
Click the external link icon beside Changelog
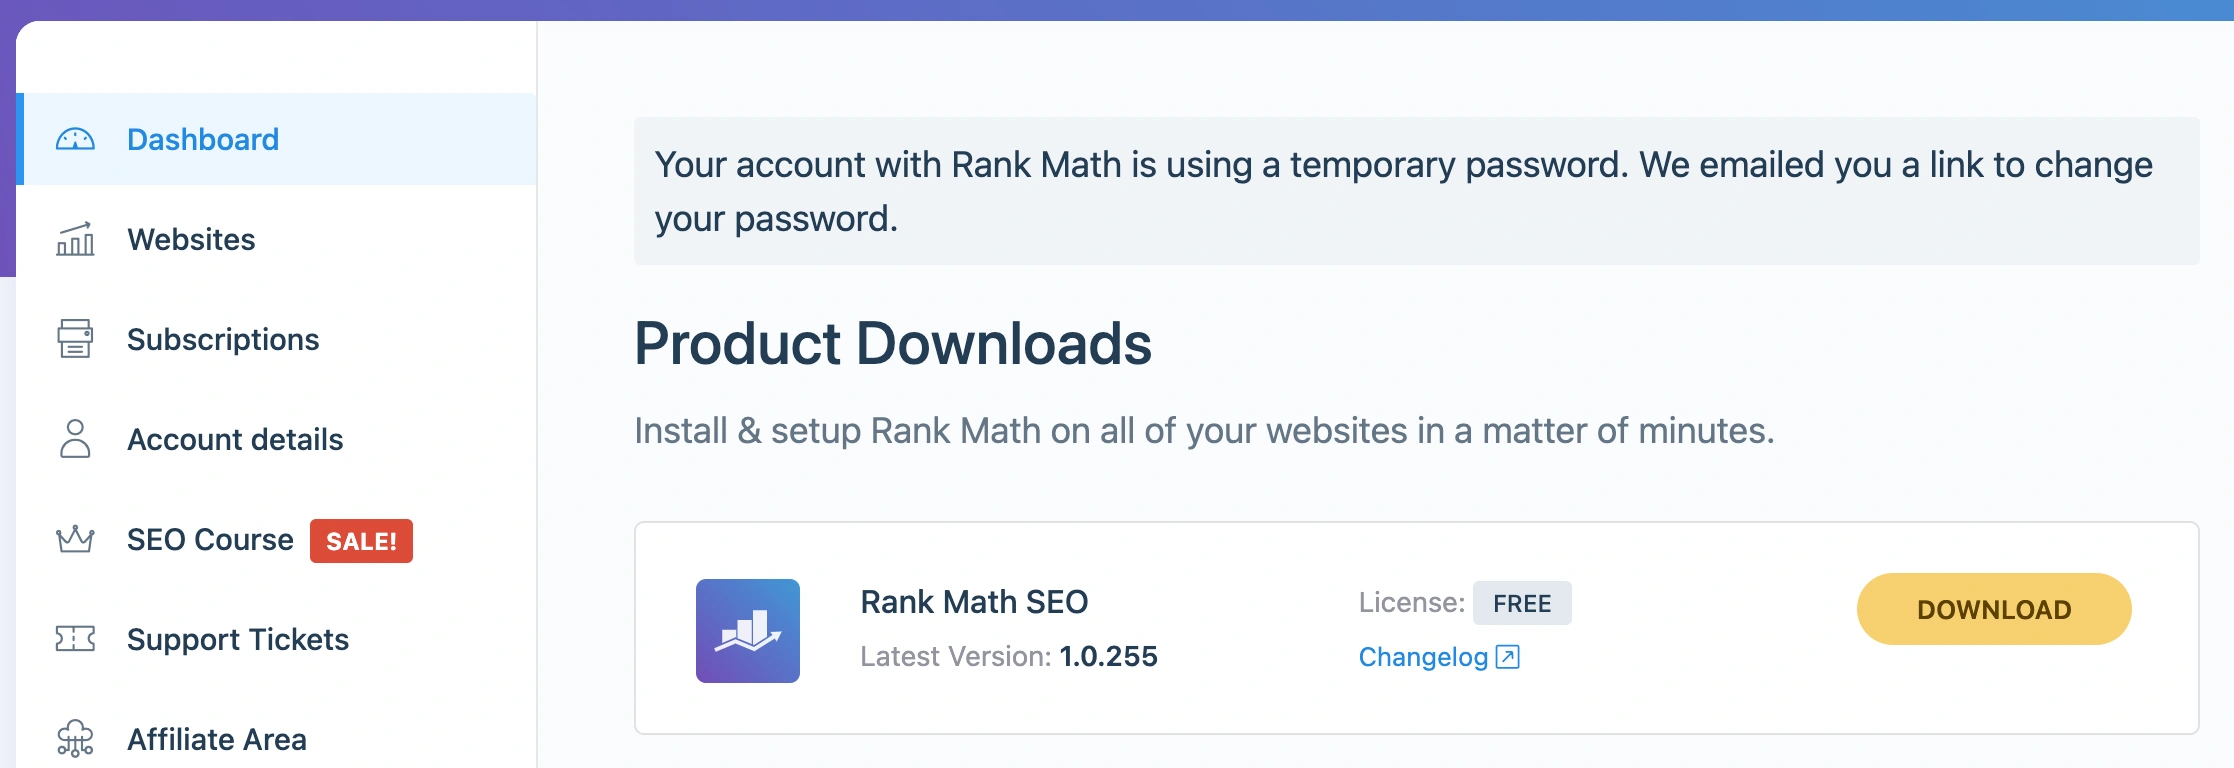(1507, 657)
